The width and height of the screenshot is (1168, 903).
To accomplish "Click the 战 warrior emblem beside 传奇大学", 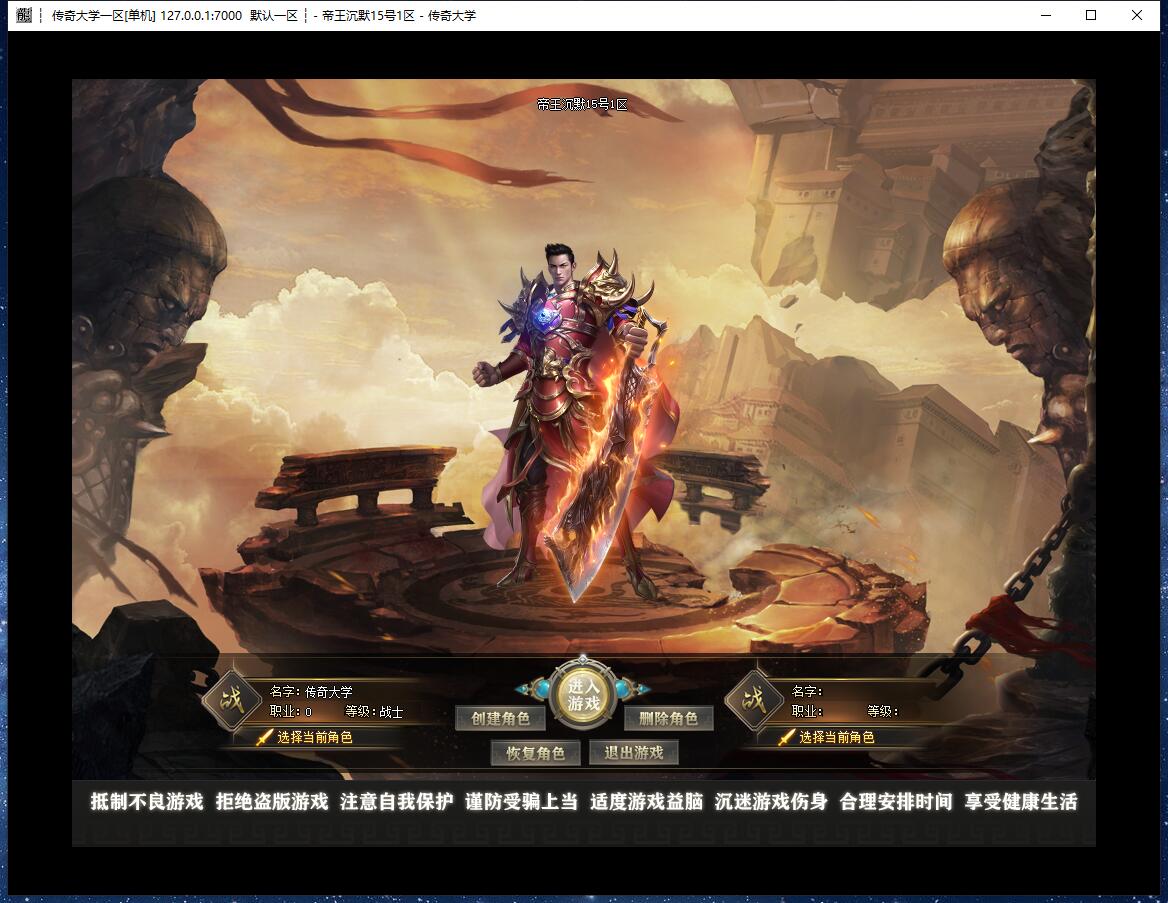I will coord(232,700).
